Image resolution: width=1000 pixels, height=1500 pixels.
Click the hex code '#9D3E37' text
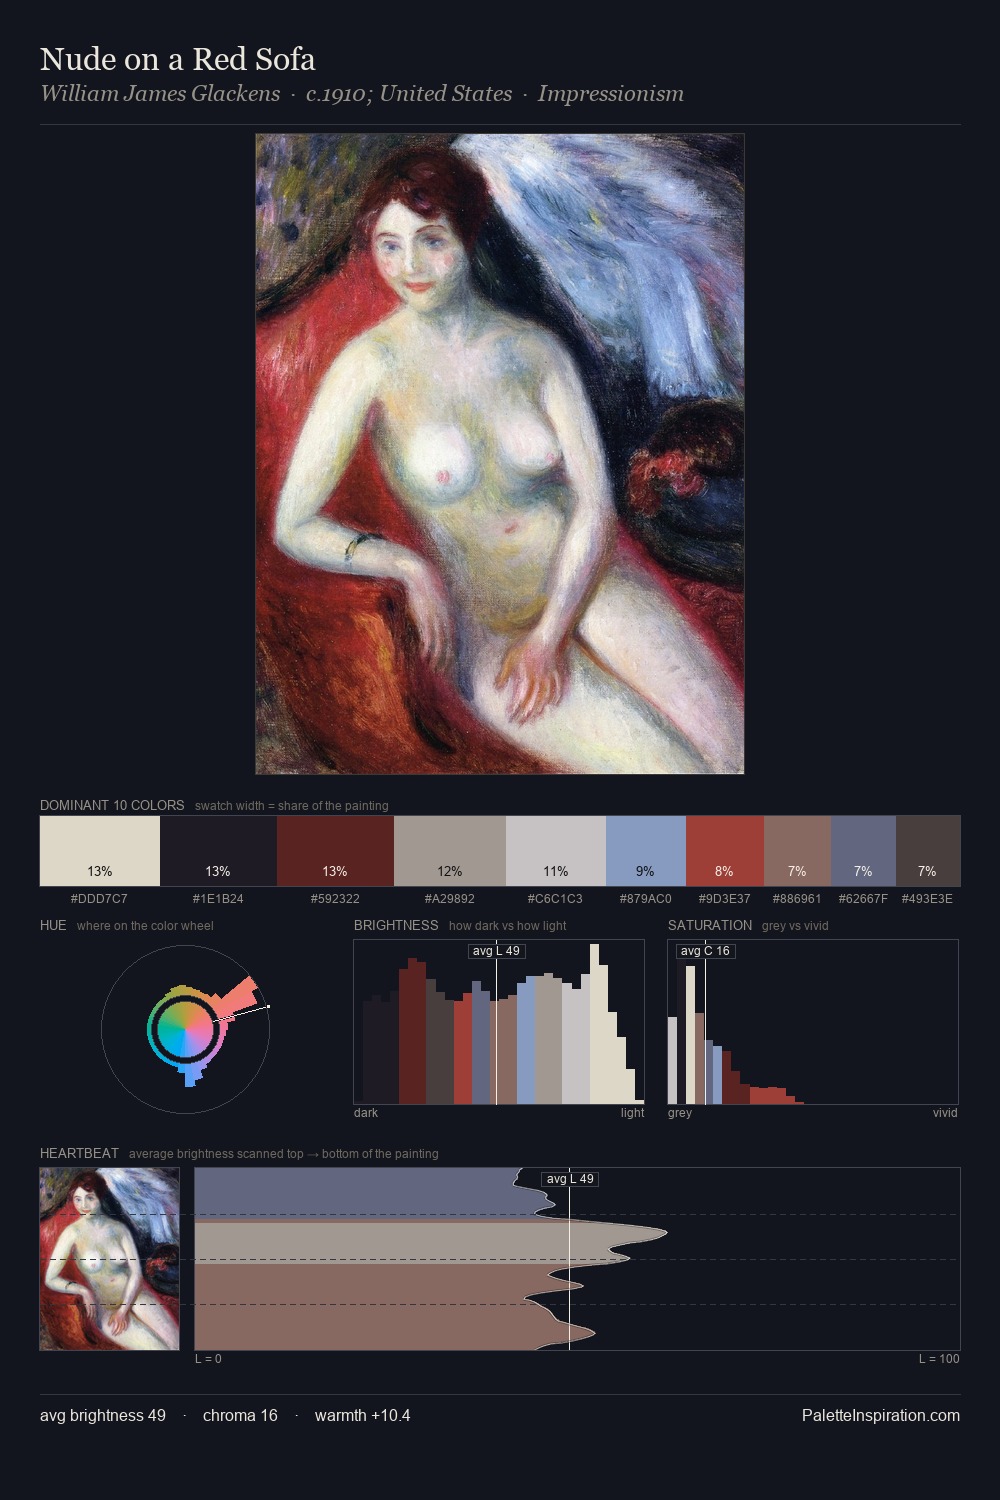pos(725,899)
